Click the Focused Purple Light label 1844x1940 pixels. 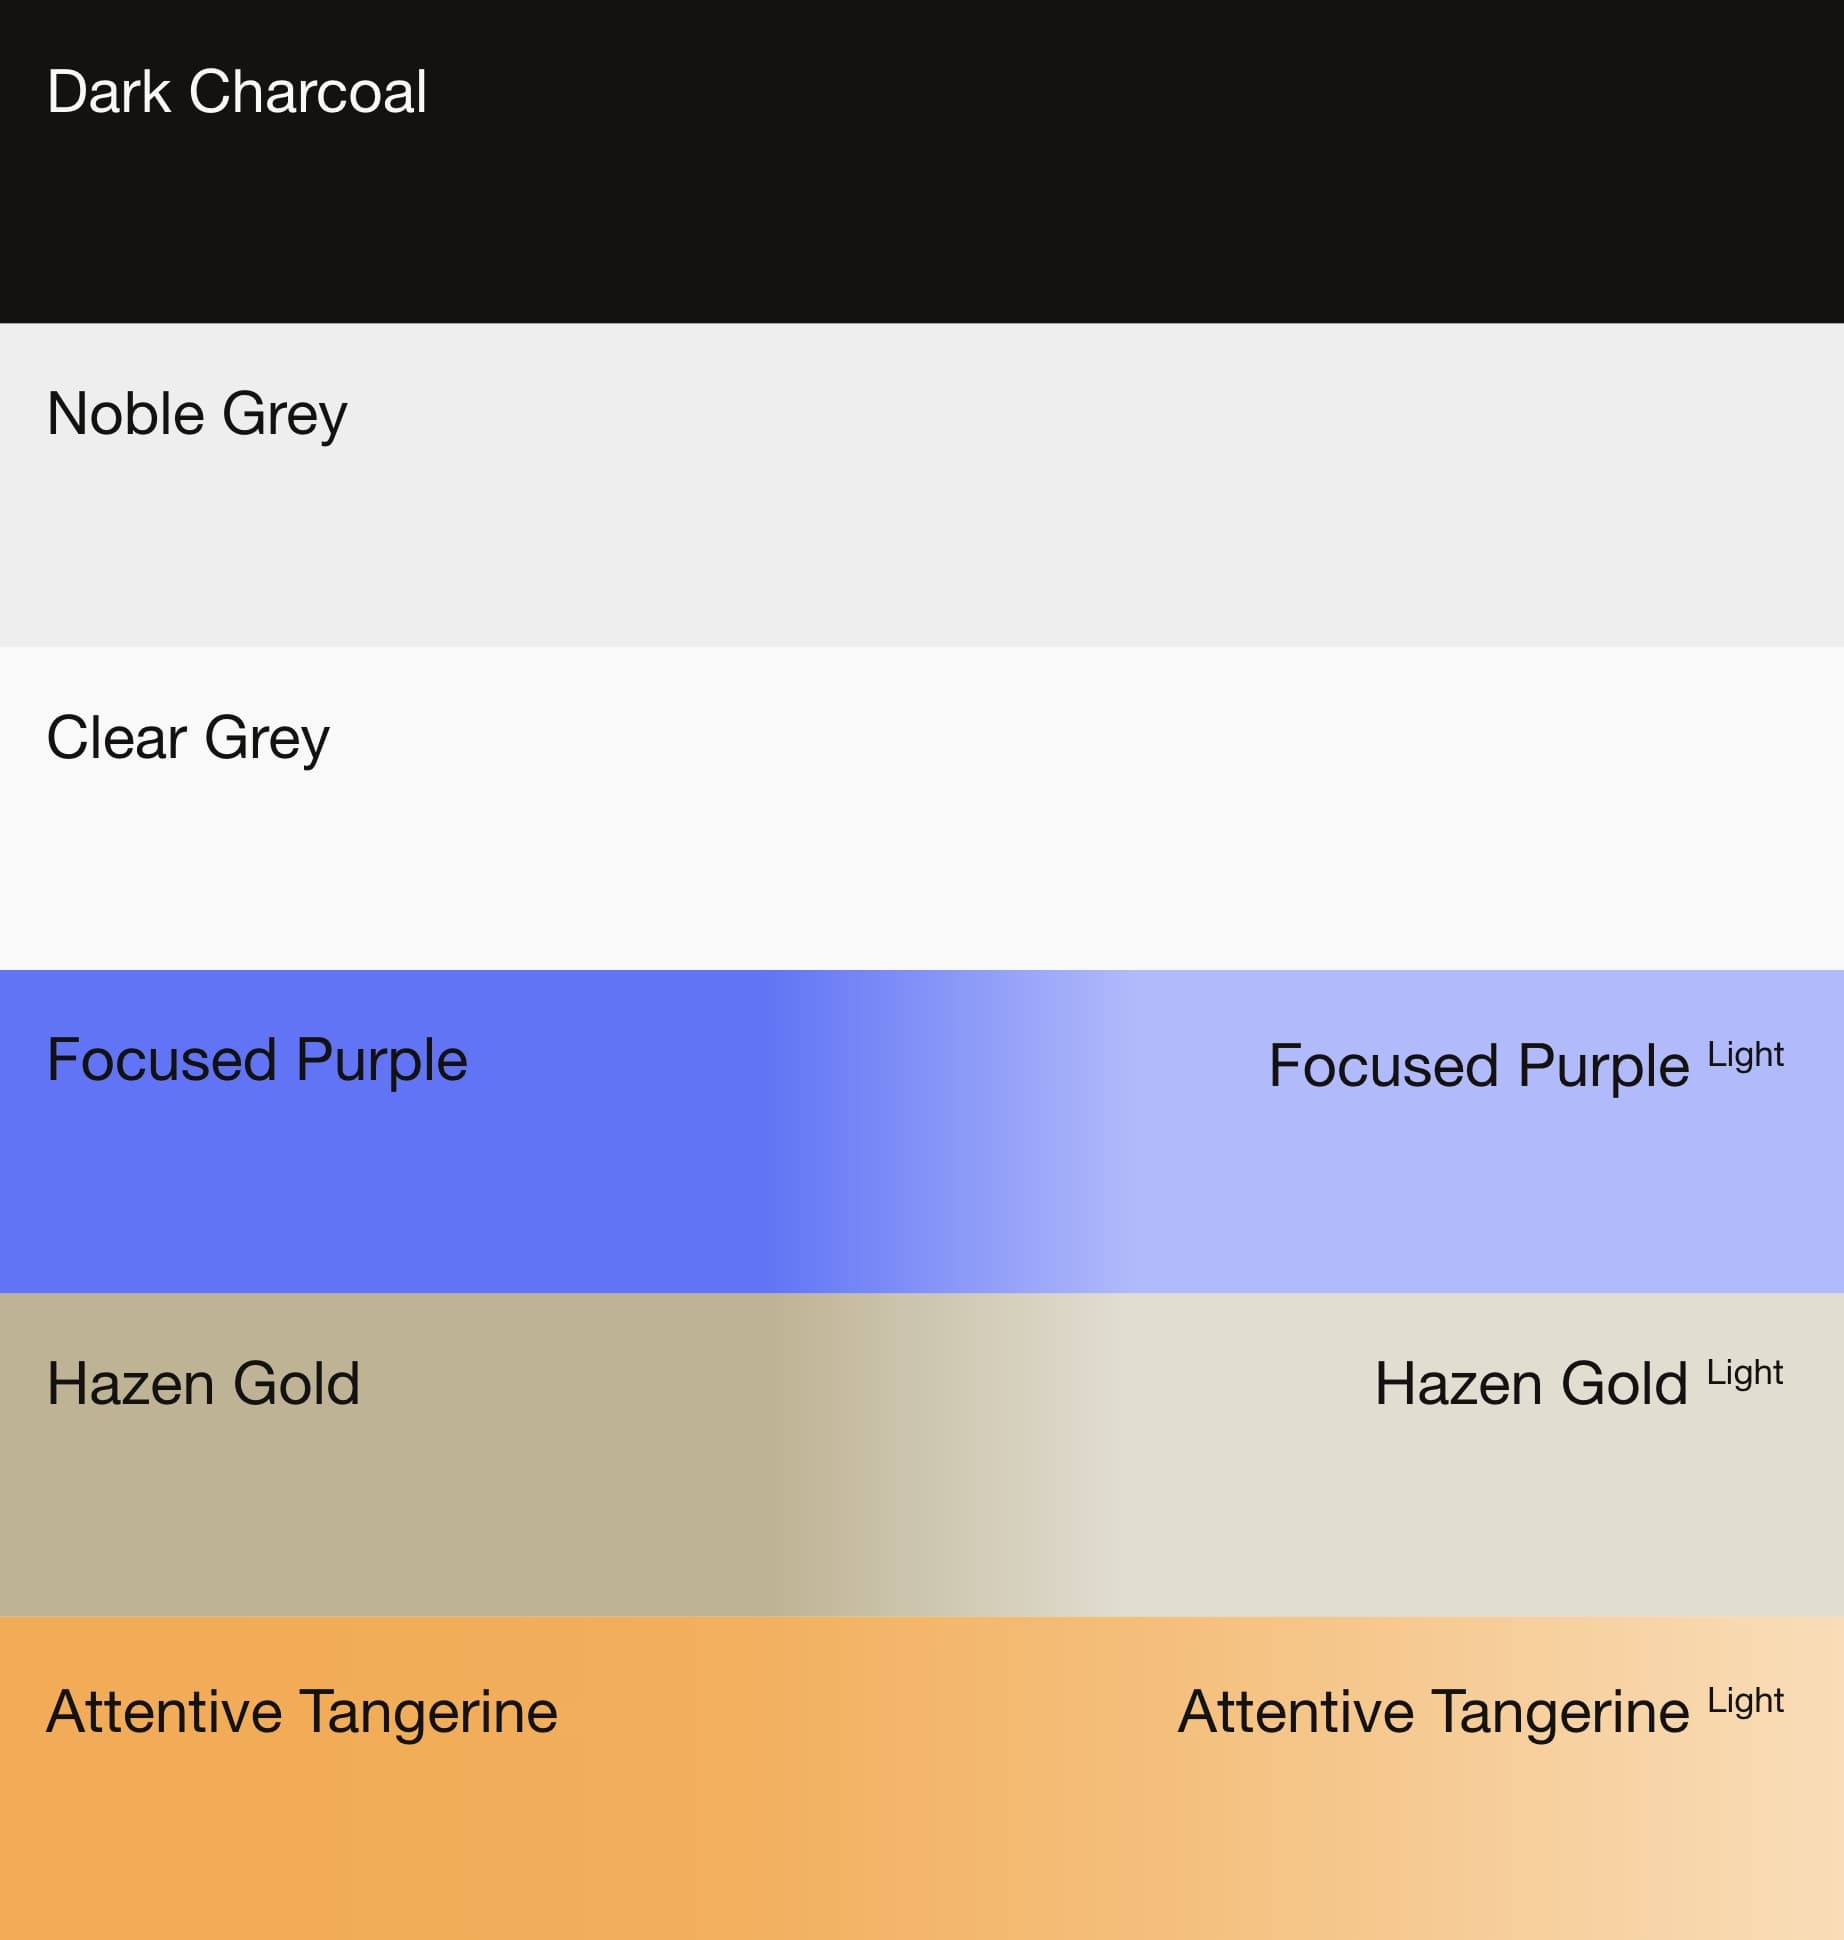[x=1526, y=1066]
